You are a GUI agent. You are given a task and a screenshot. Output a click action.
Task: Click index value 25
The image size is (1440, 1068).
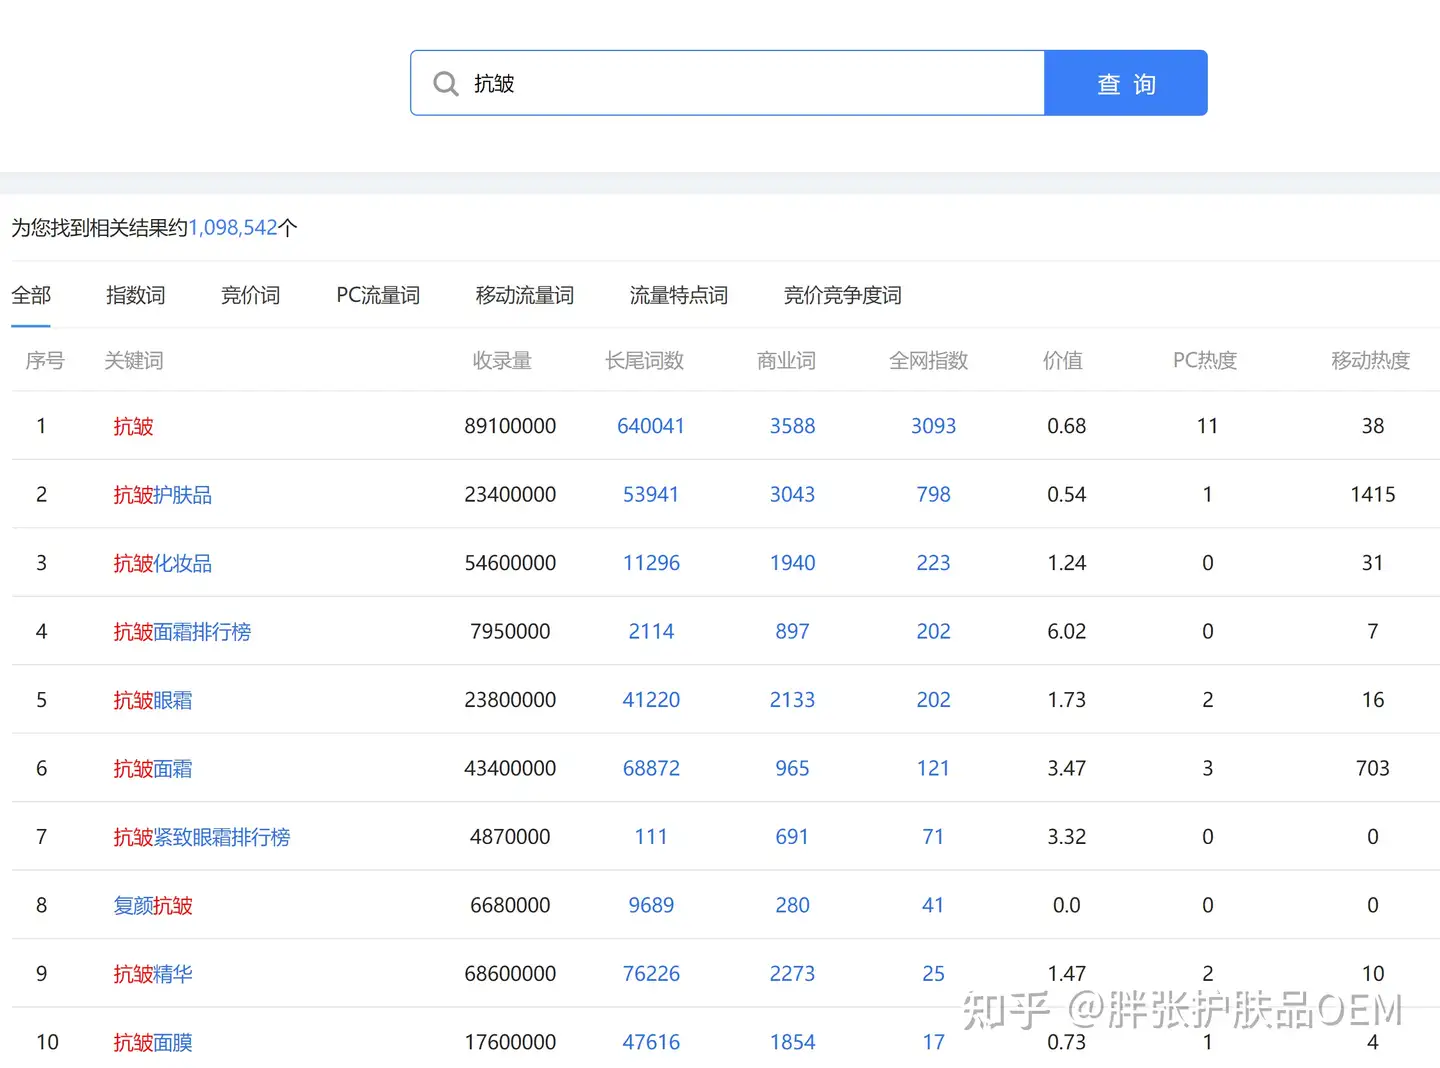click(933, 974)
